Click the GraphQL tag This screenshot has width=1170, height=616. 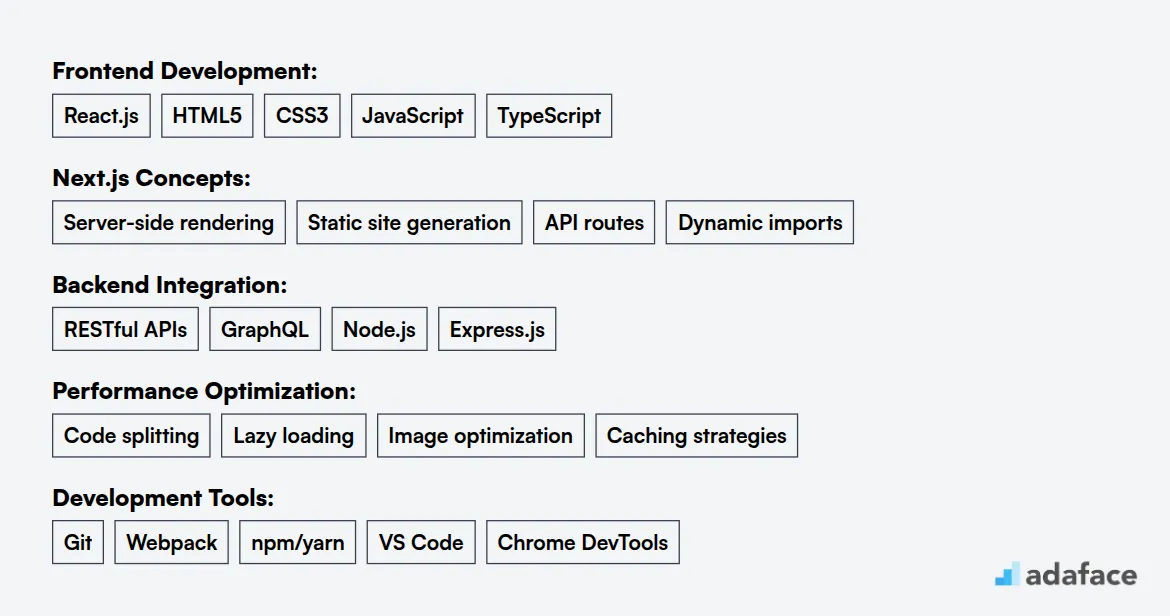[265, 329]
